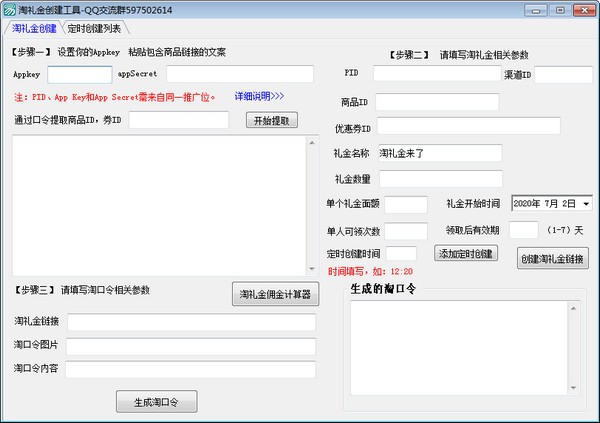Viewport: 600px width, 423px height.
Task: Focus the 渠道ID text field
Action: tap(563, 74)
